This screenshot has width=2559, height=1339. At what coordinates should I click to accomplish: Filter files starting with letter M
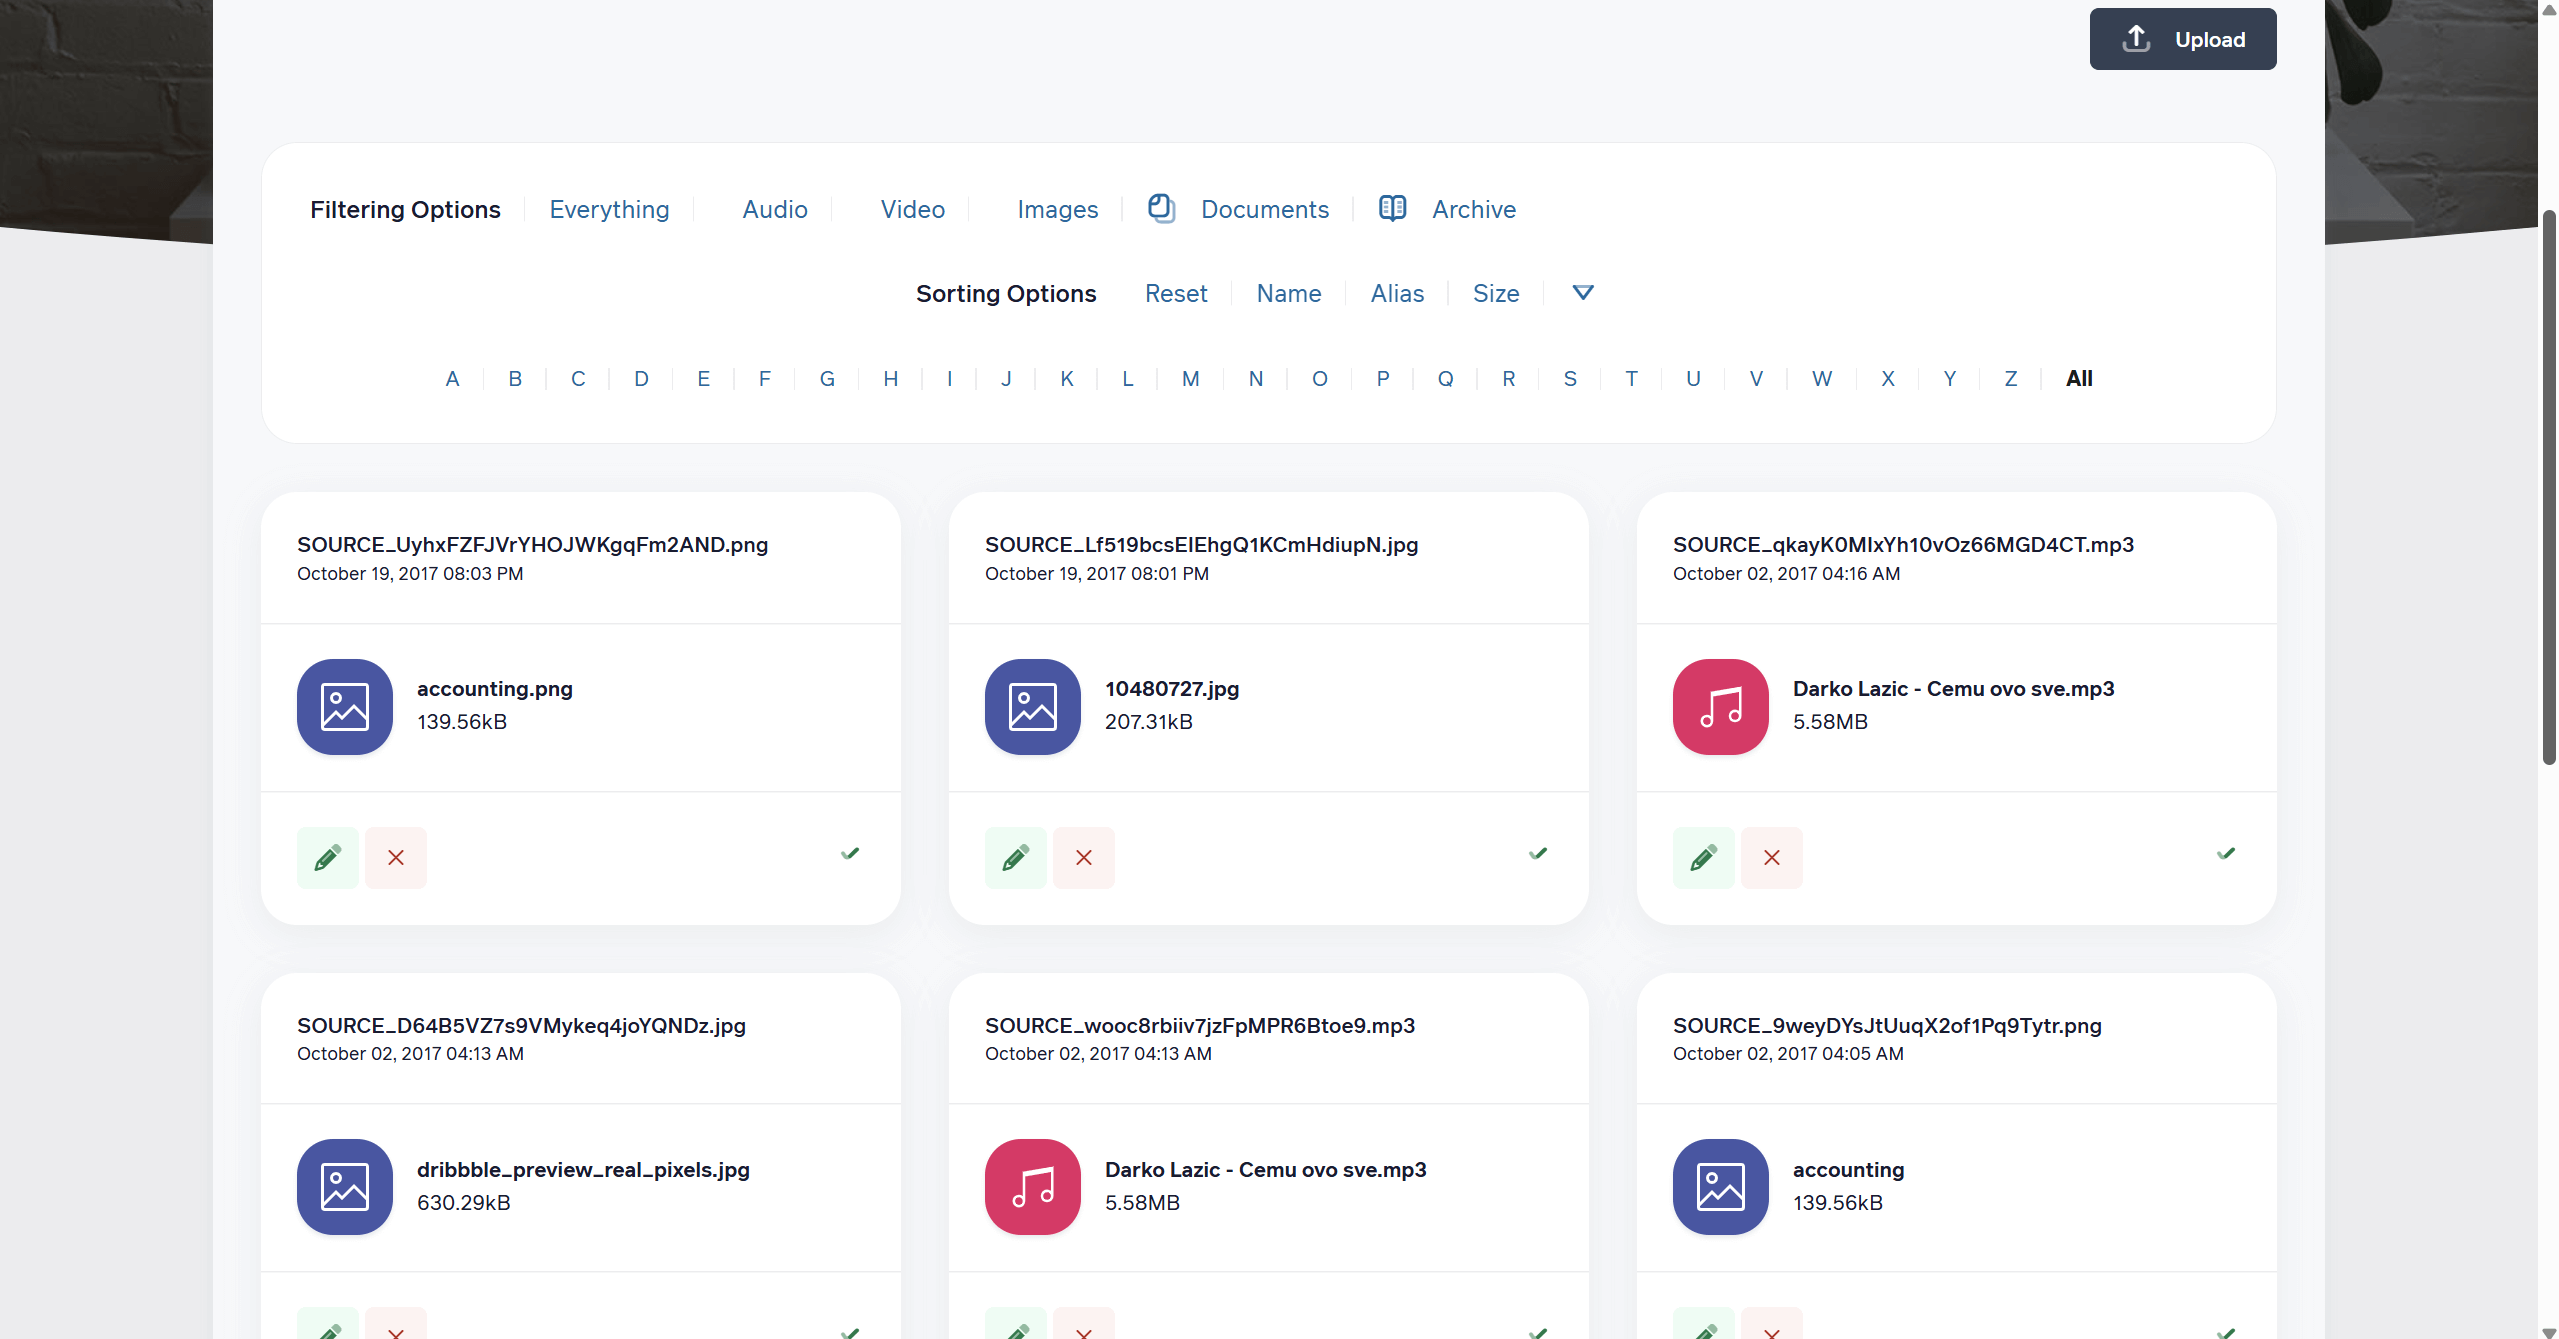point(1189,378)
